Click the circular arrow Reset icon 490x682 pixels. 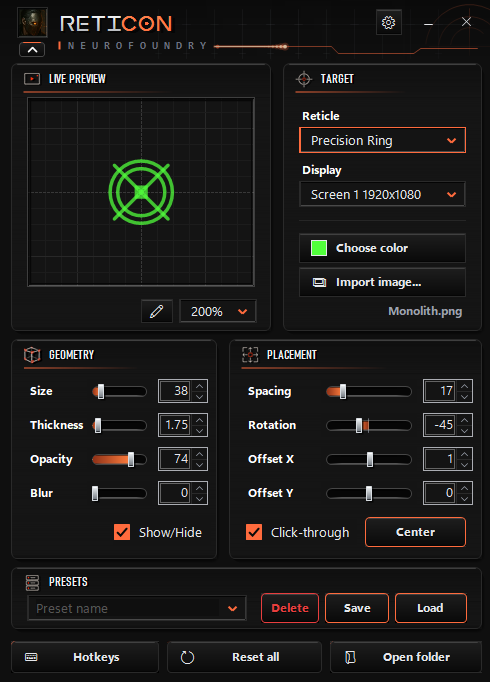187,657
